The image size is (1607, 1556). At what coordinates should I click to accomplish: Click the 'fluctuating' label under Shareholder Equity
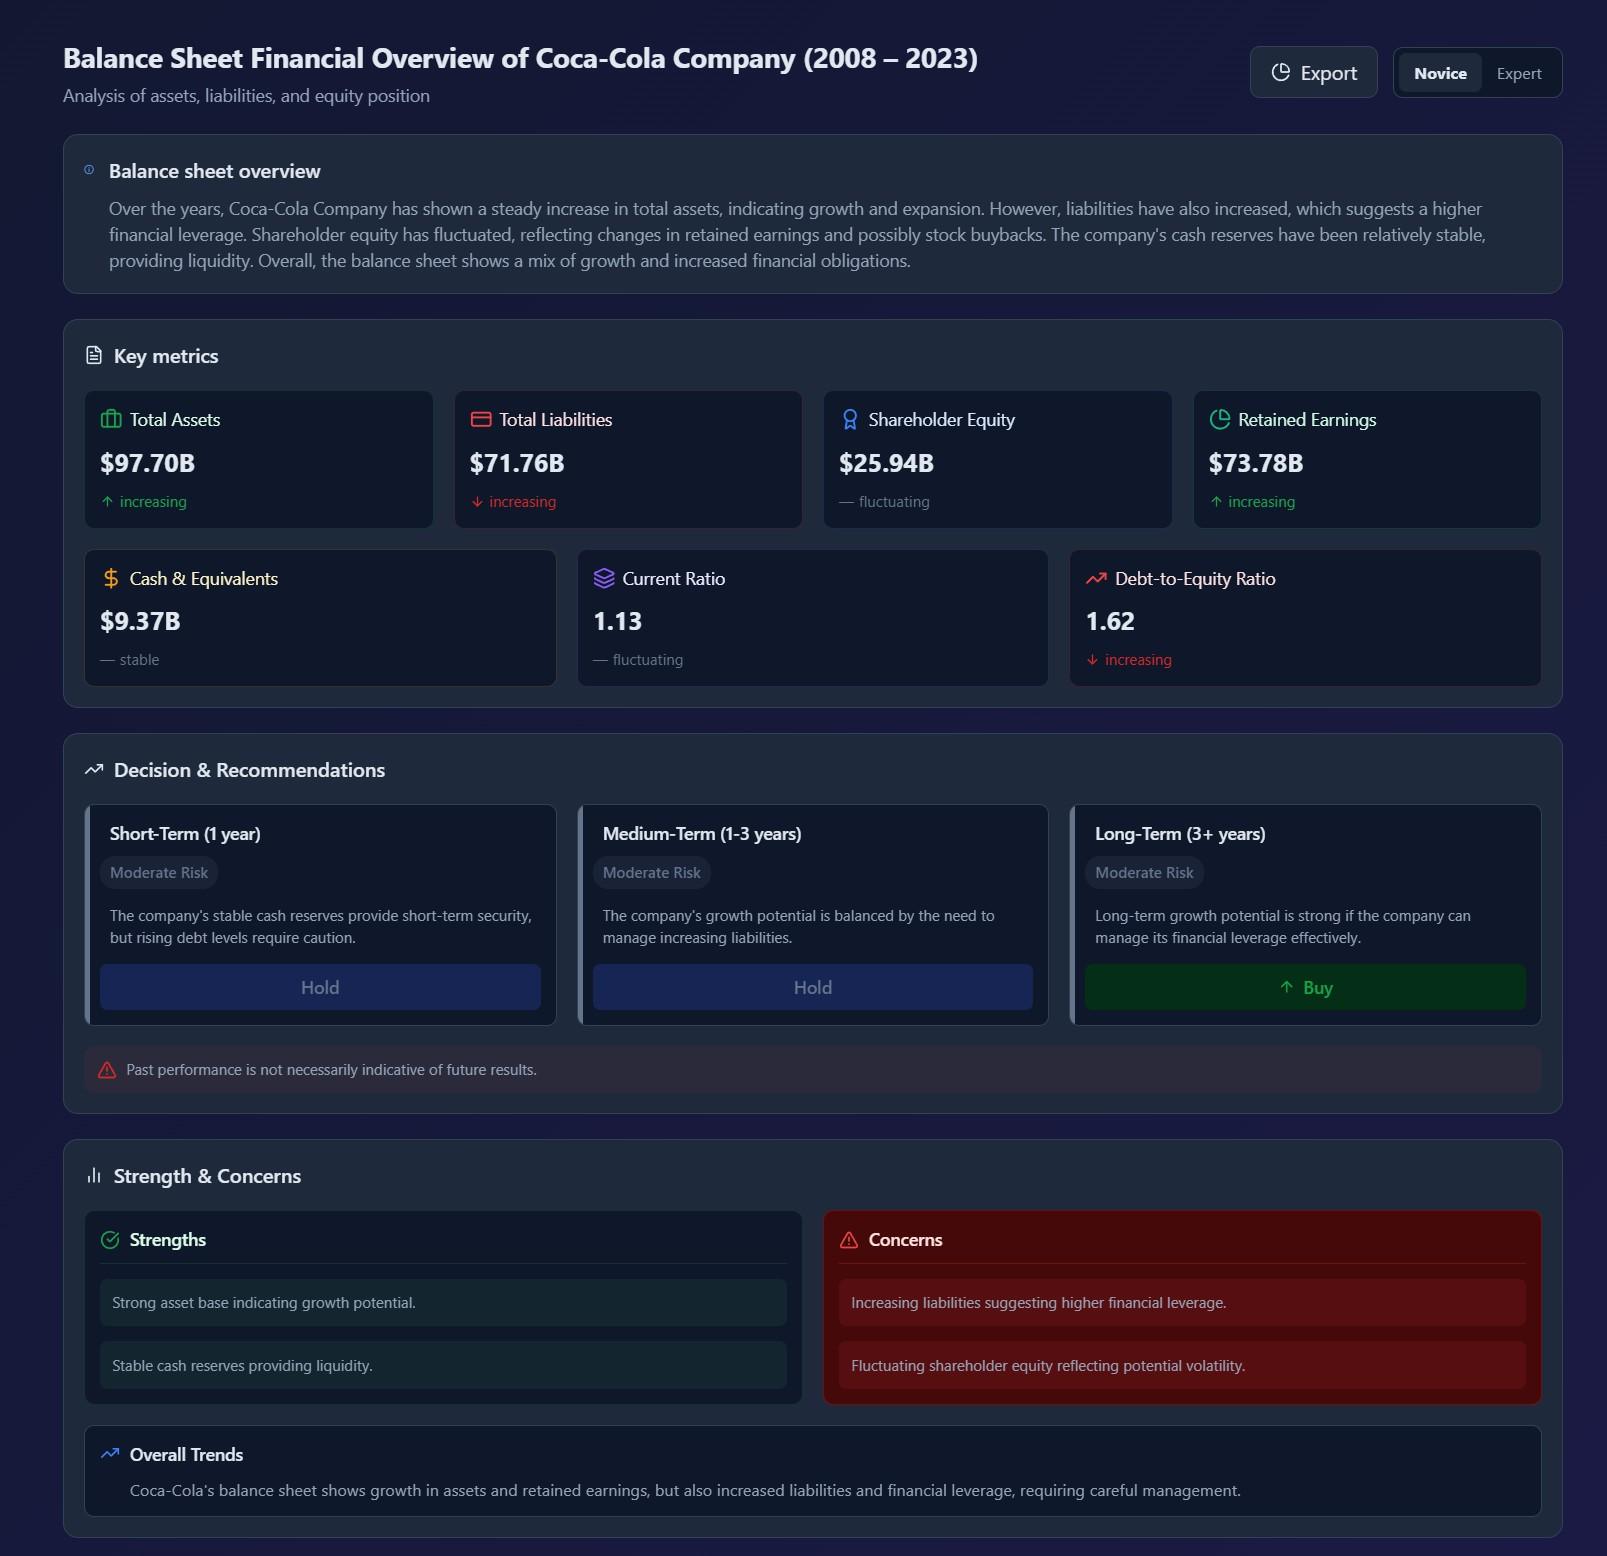(894, 502)
